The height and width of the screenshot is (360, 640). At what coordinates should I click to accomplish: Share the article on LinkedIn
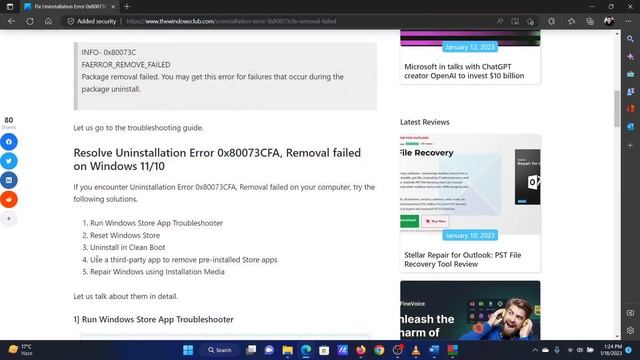pos(9,180)
